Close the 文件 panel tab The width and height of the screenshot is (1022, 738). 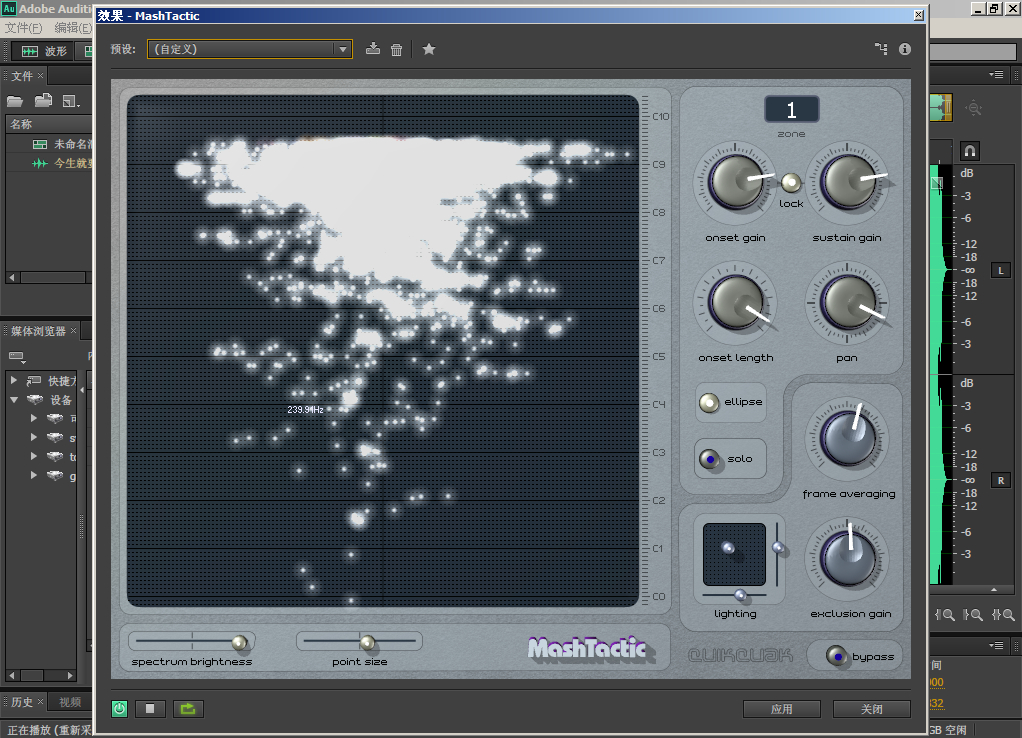tap(40, 76)
